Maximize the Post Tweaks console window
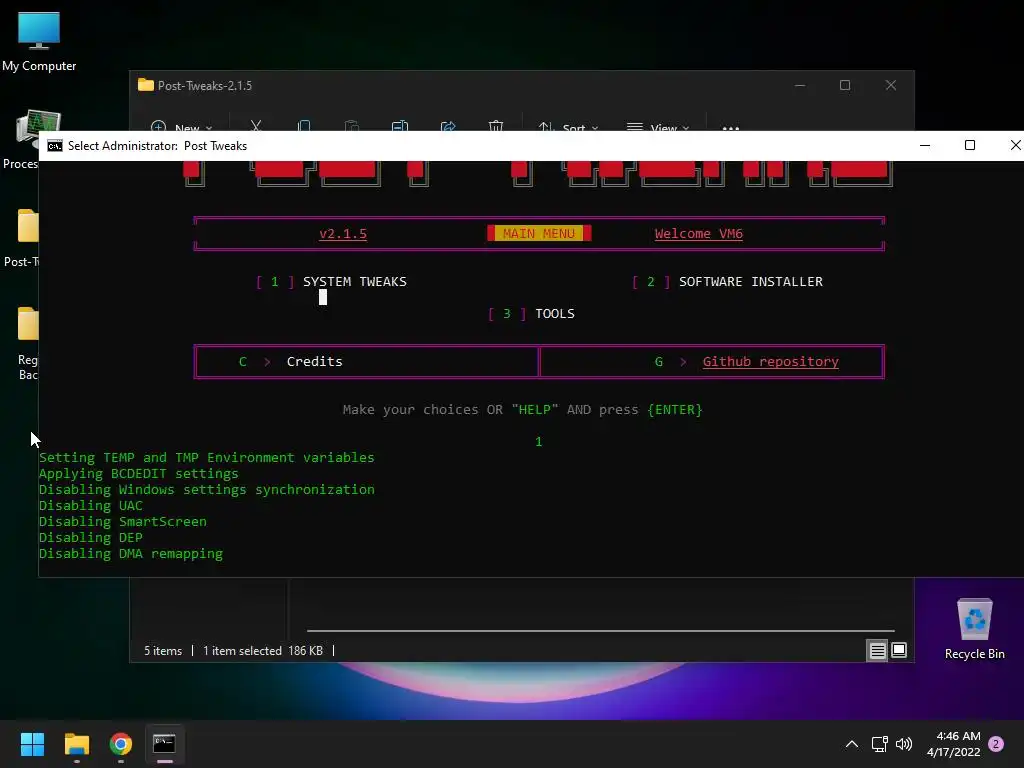Viewport: 1024px width, 768px height. tap(970, 145)
